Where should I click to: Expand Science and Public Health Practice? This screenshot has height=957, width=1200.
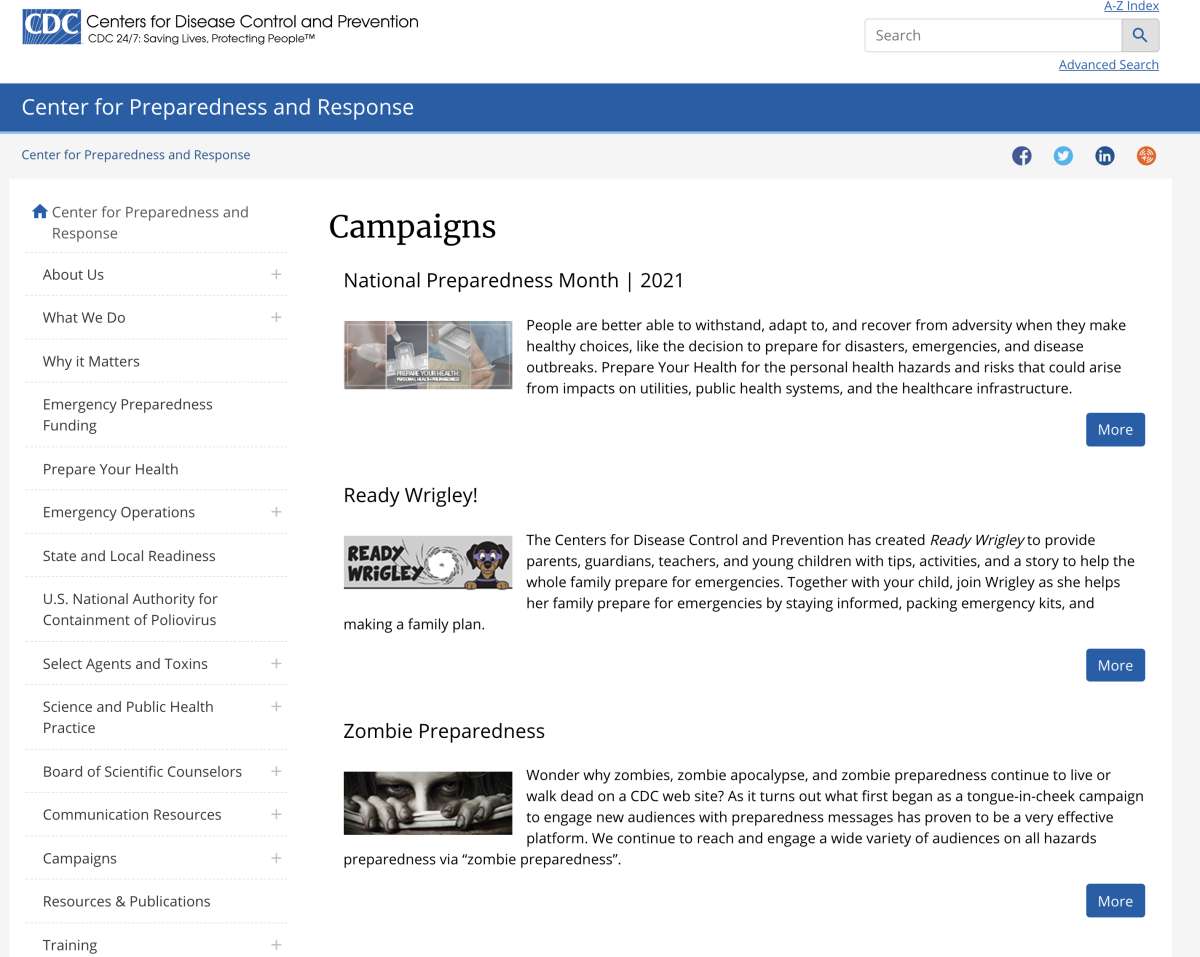[x=276, y=706]
